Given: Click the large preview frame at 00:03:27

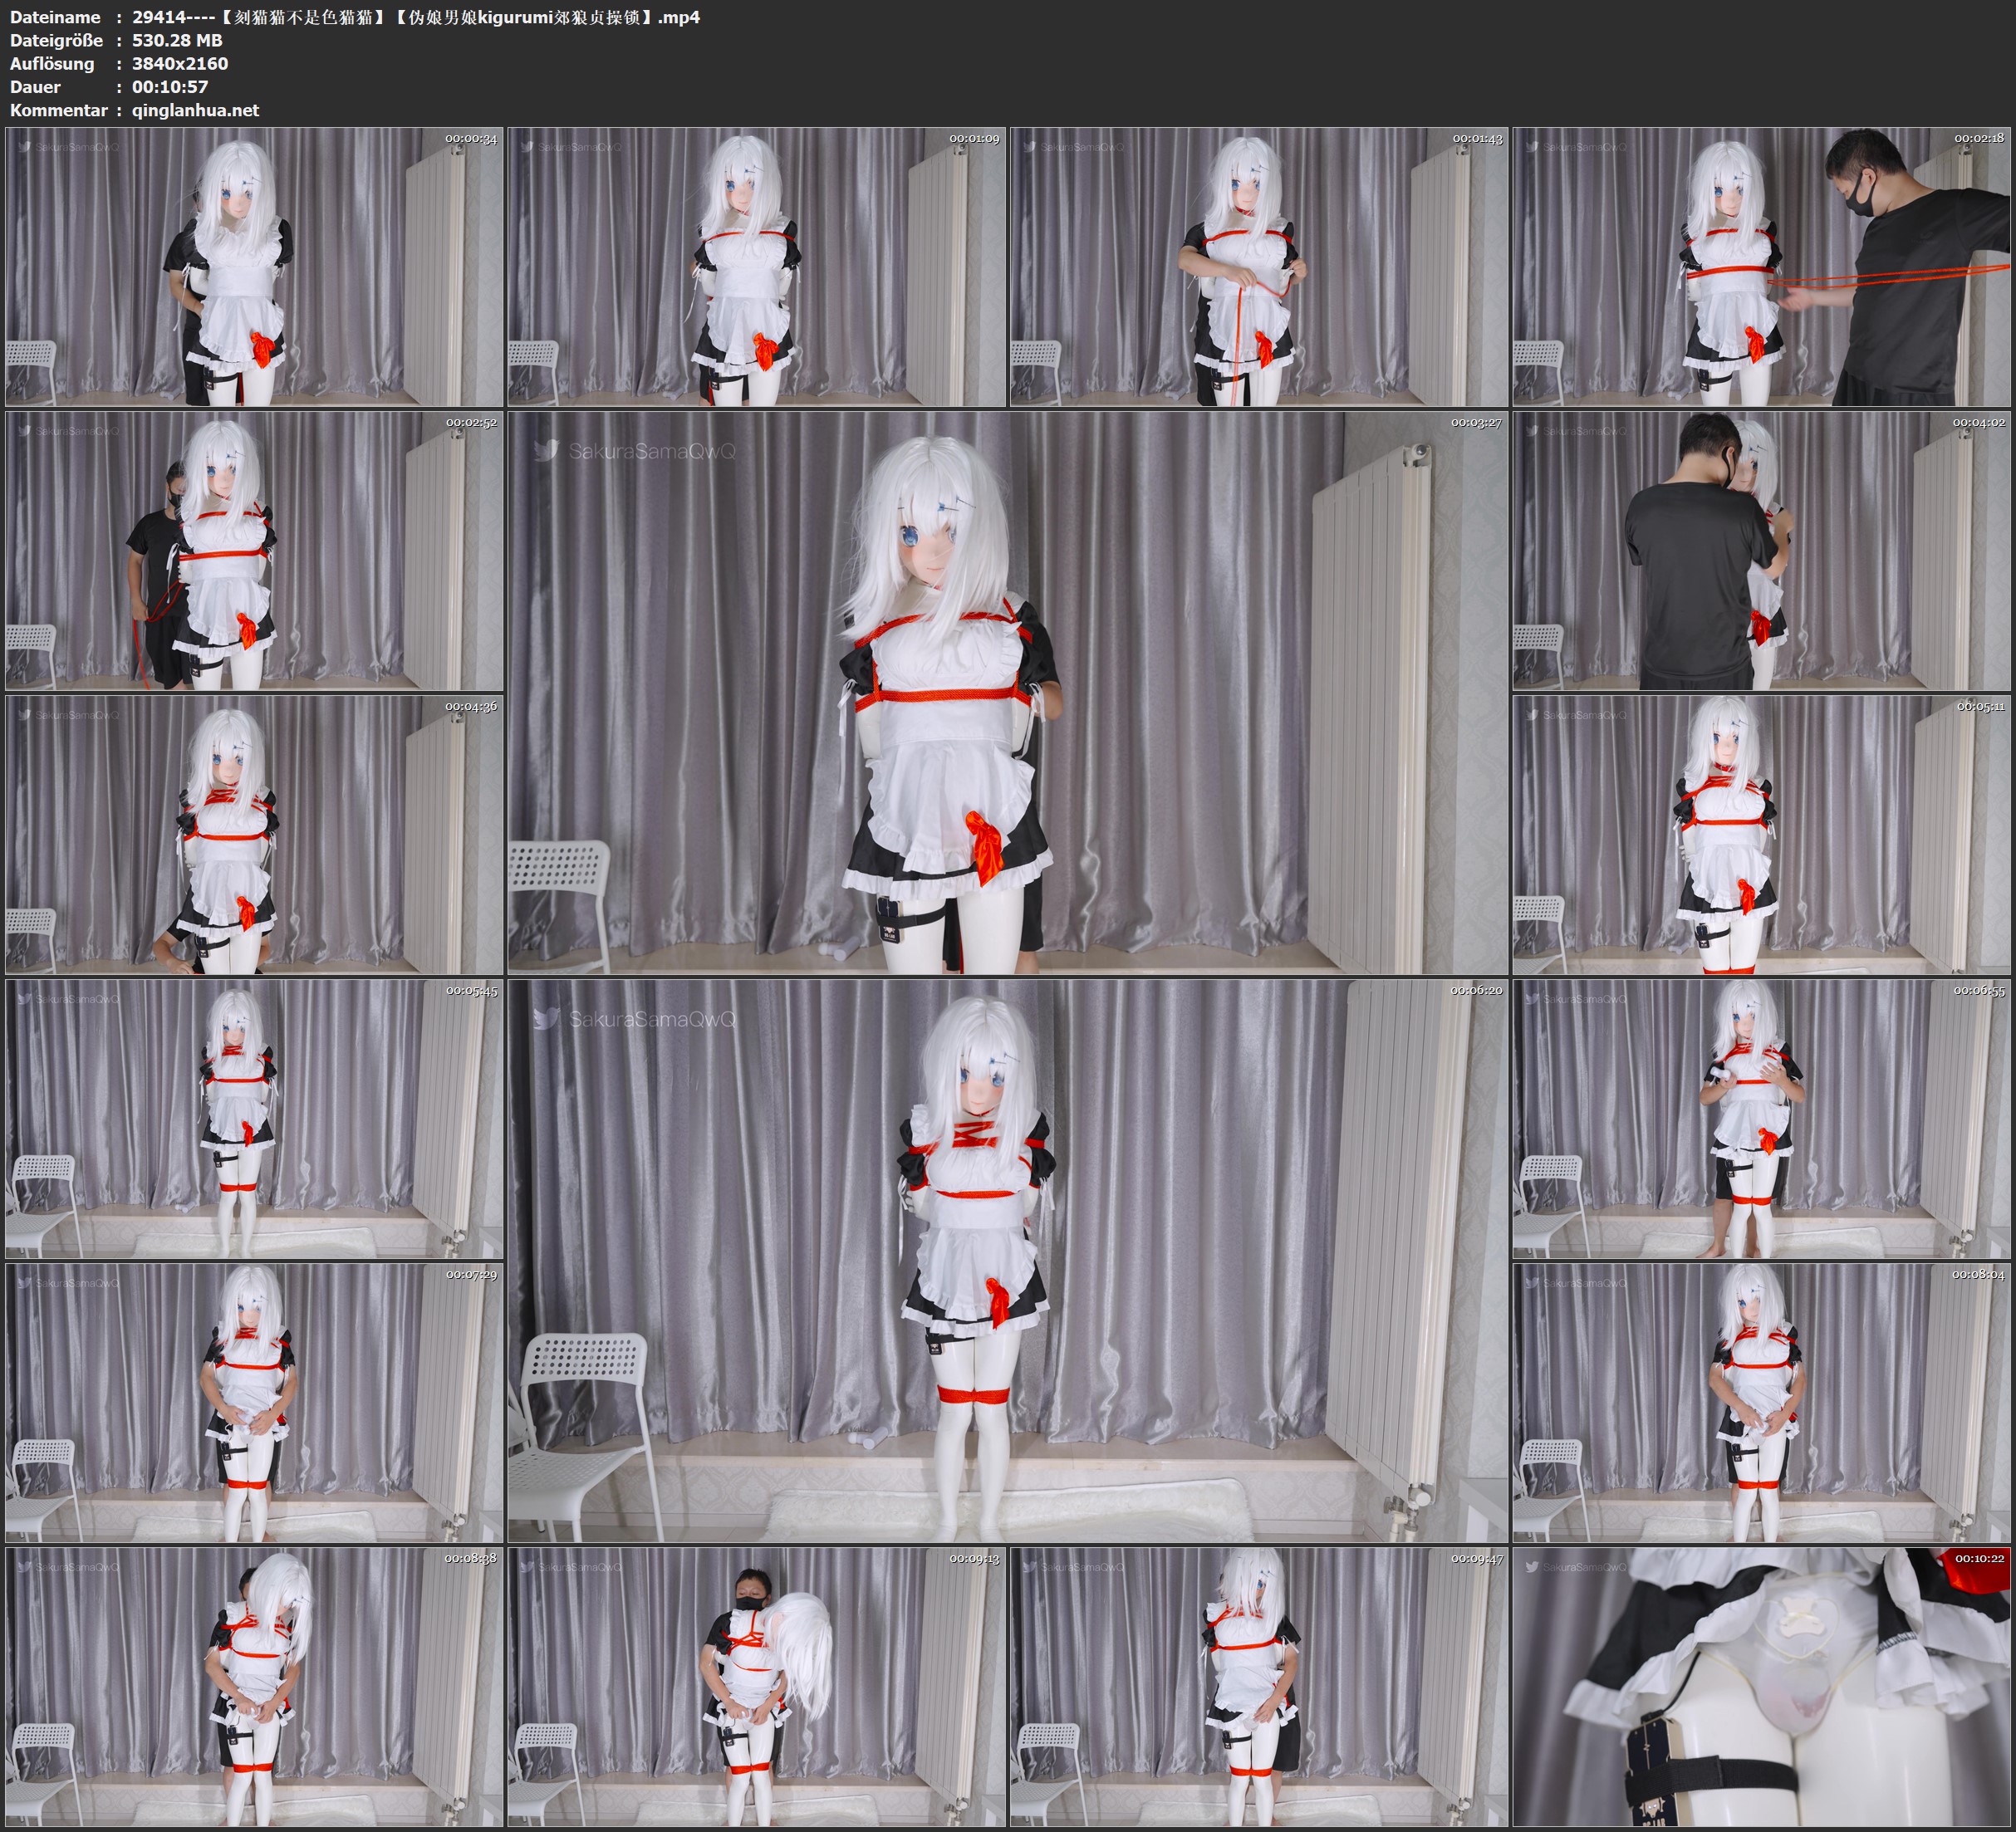Looking at the screenshot, I should click(1007, 692).
